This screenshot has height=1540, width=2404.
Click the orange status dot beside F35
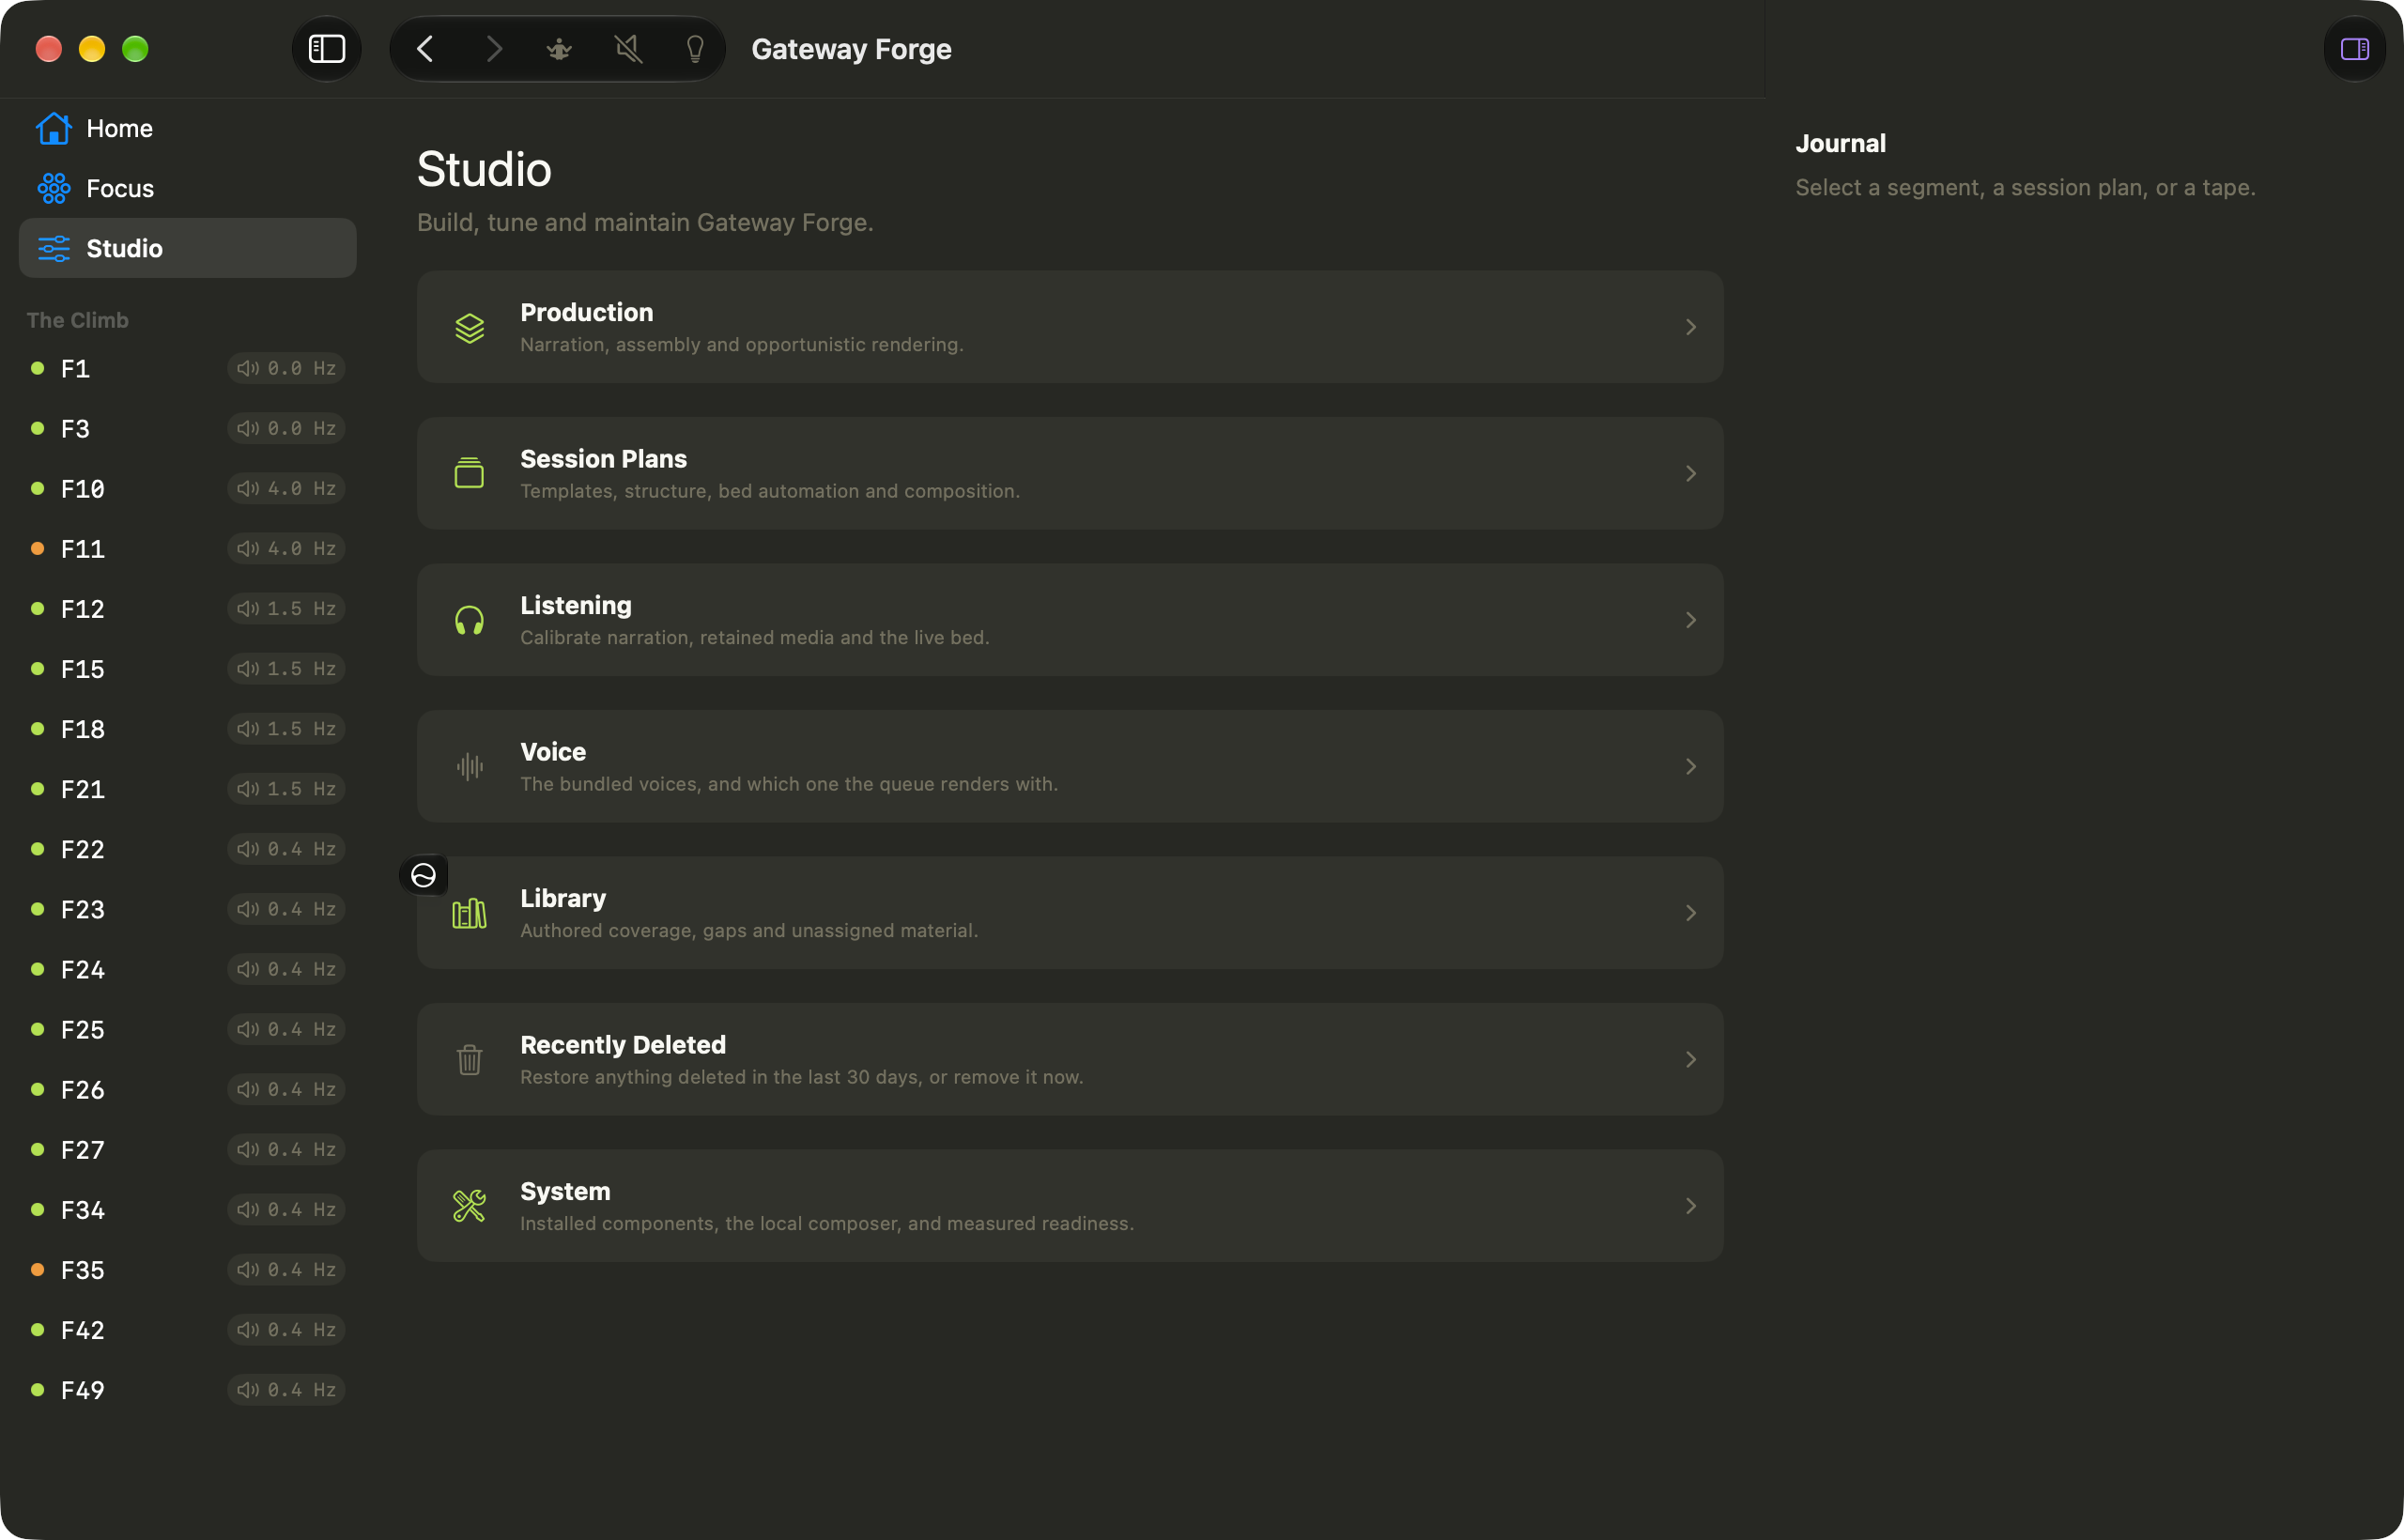(x=38, y=1269)
